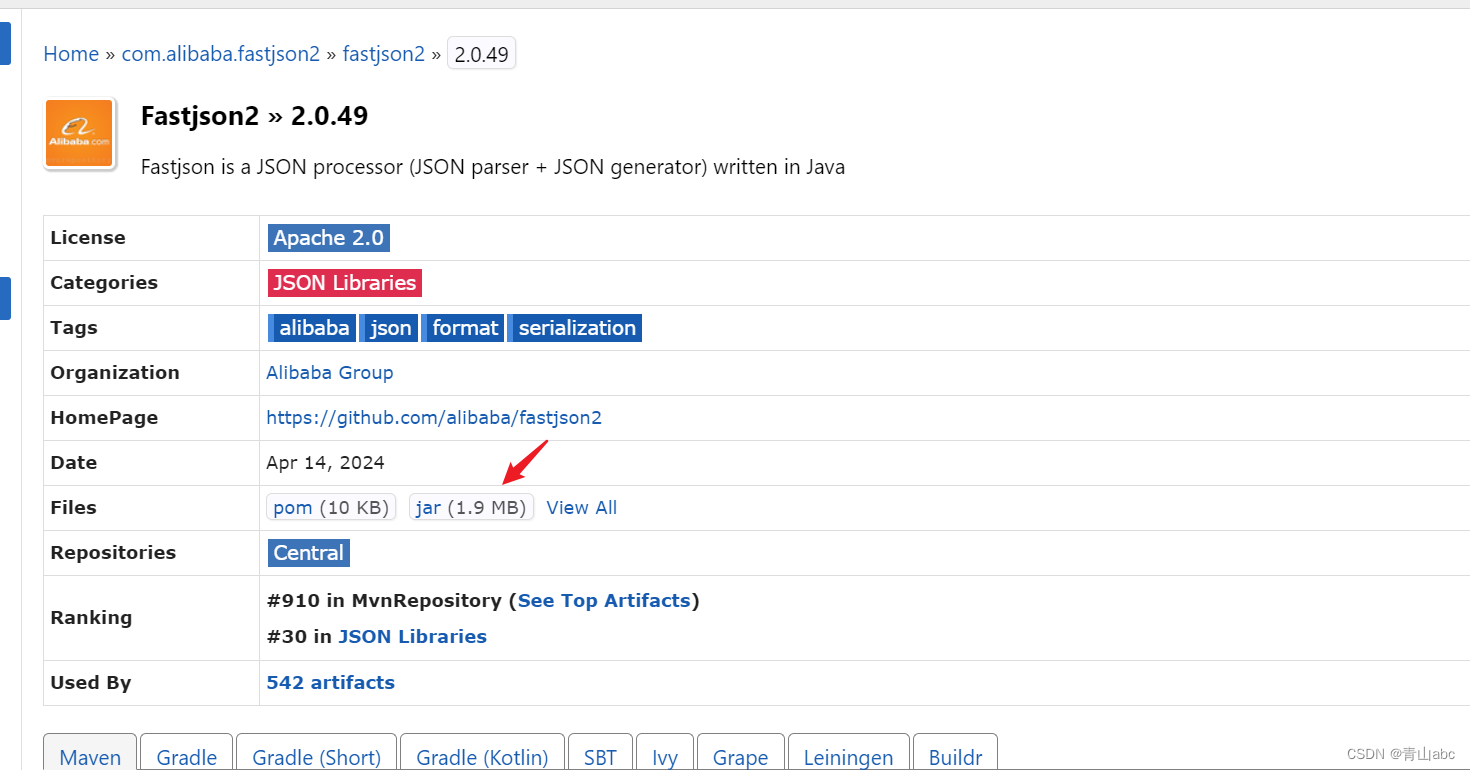
Task: Click the 542 artifacts link
Action: point(330,682)
